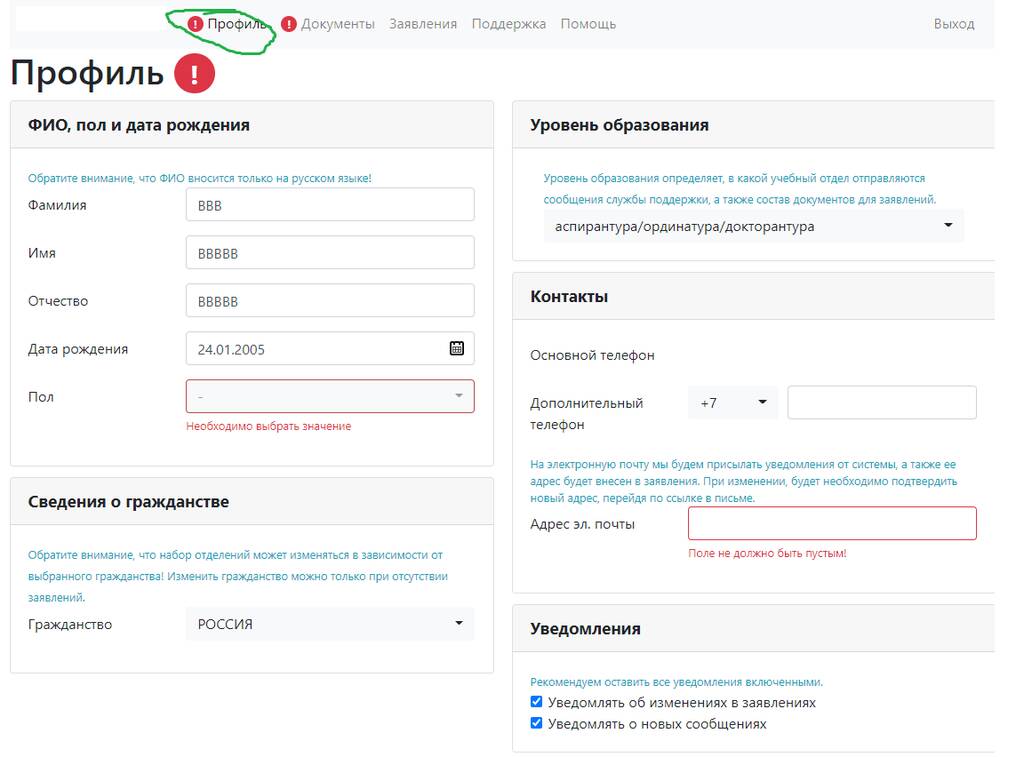Click the 'Основной телефон' label
The width and height of the screenshot is (1024, 757).
pyautogui.click(x=592, y=355)
